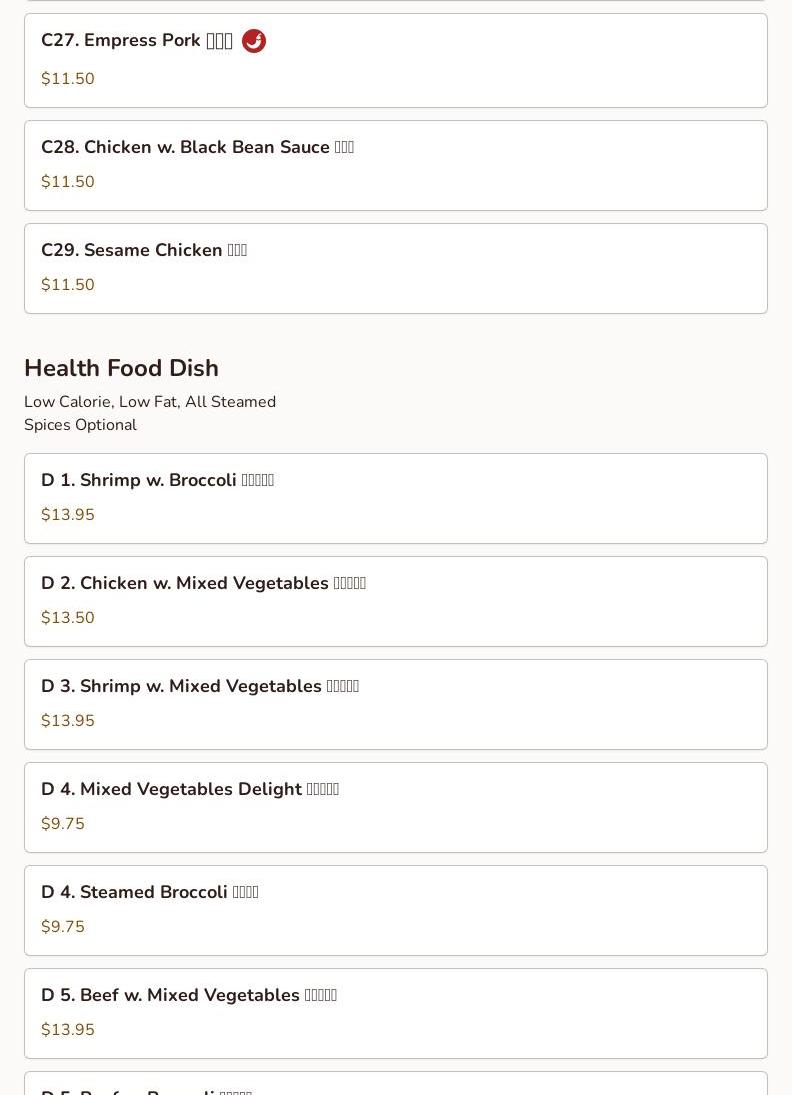The height and width of the screenshot is (1095, 792).
Task: Click the spicy chili icon beside Empress Pork
Action: [254, 41]
